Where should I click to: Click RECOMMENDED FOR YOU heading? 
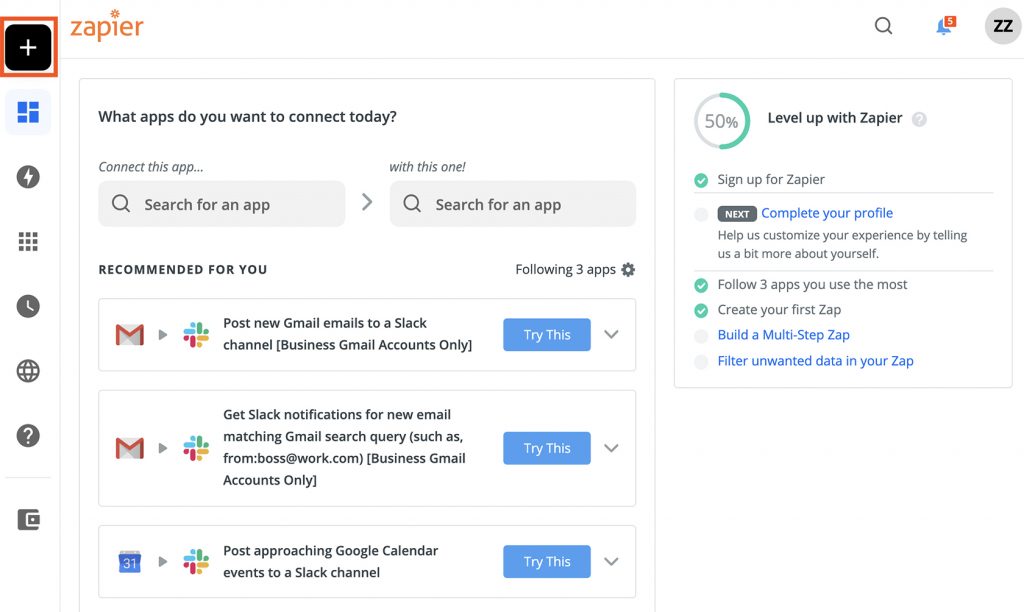click(x=183, y=270)
